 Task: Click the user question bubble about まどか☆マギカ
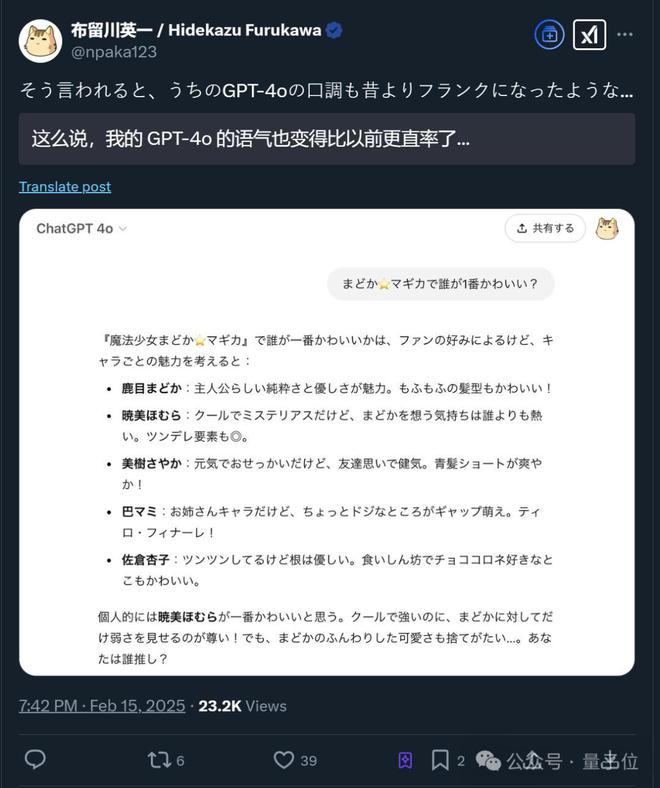click(441, 284)
